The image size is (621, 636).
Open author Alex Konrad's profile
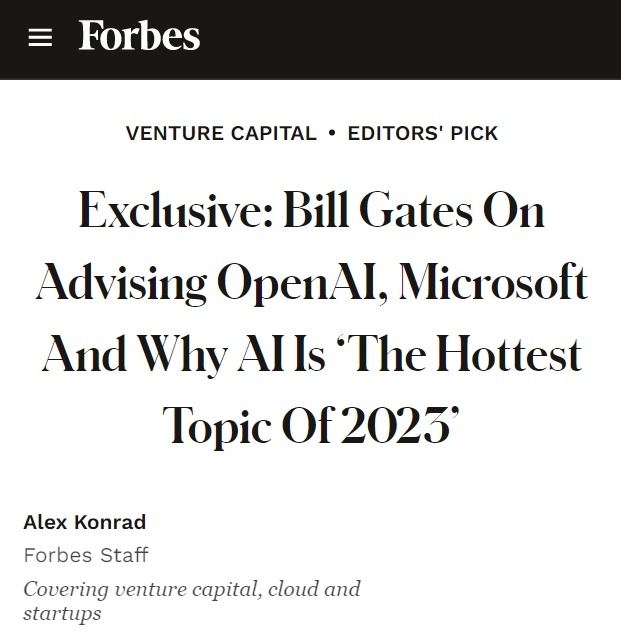tap(85, 523)
